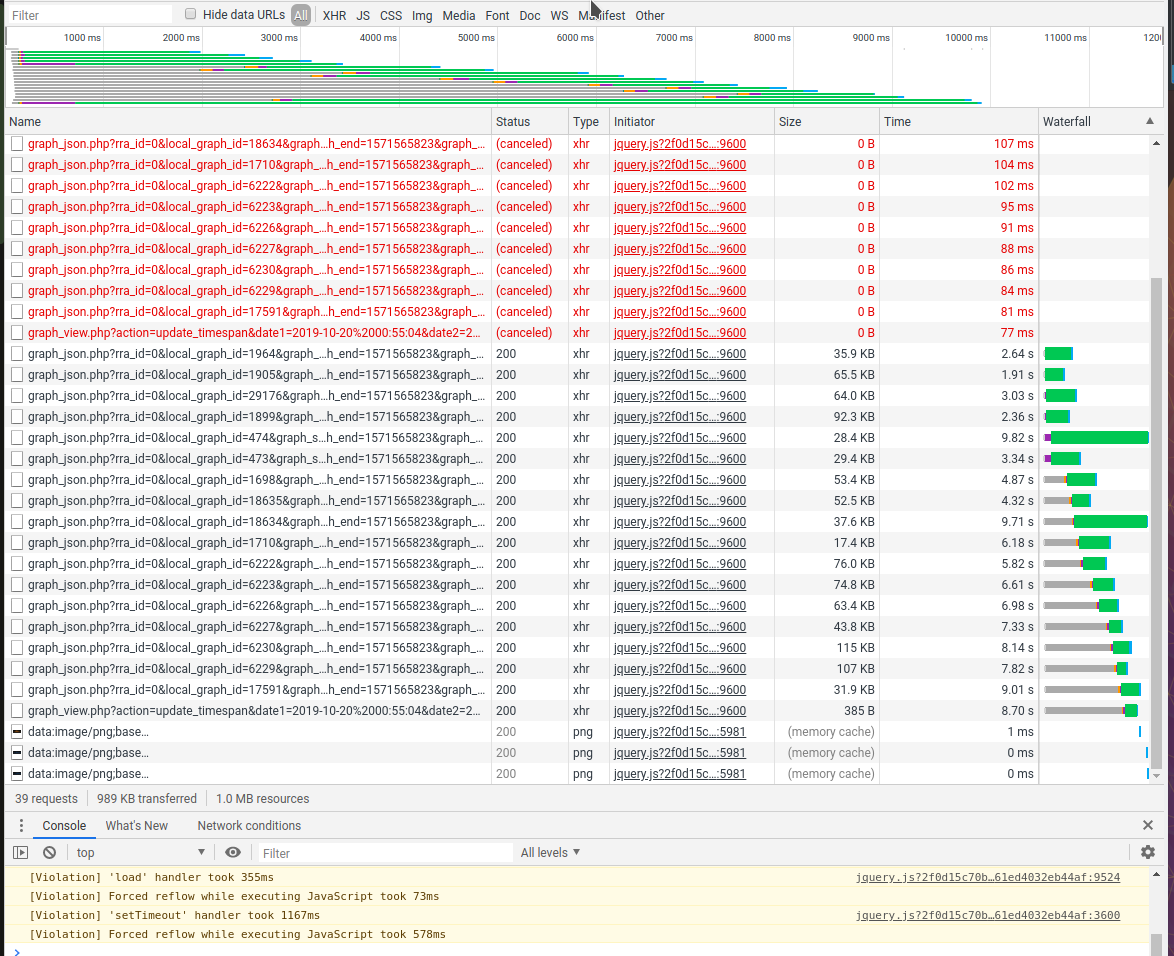
Task: Select the 92.3 KB size cell
Action: (827, 416)
